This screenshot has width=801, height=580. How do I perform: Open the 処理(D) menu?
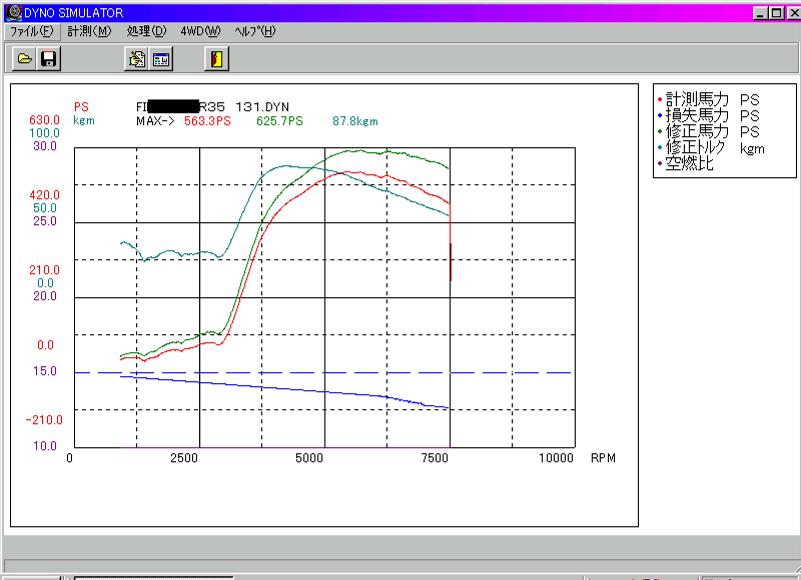pos(146,31)
